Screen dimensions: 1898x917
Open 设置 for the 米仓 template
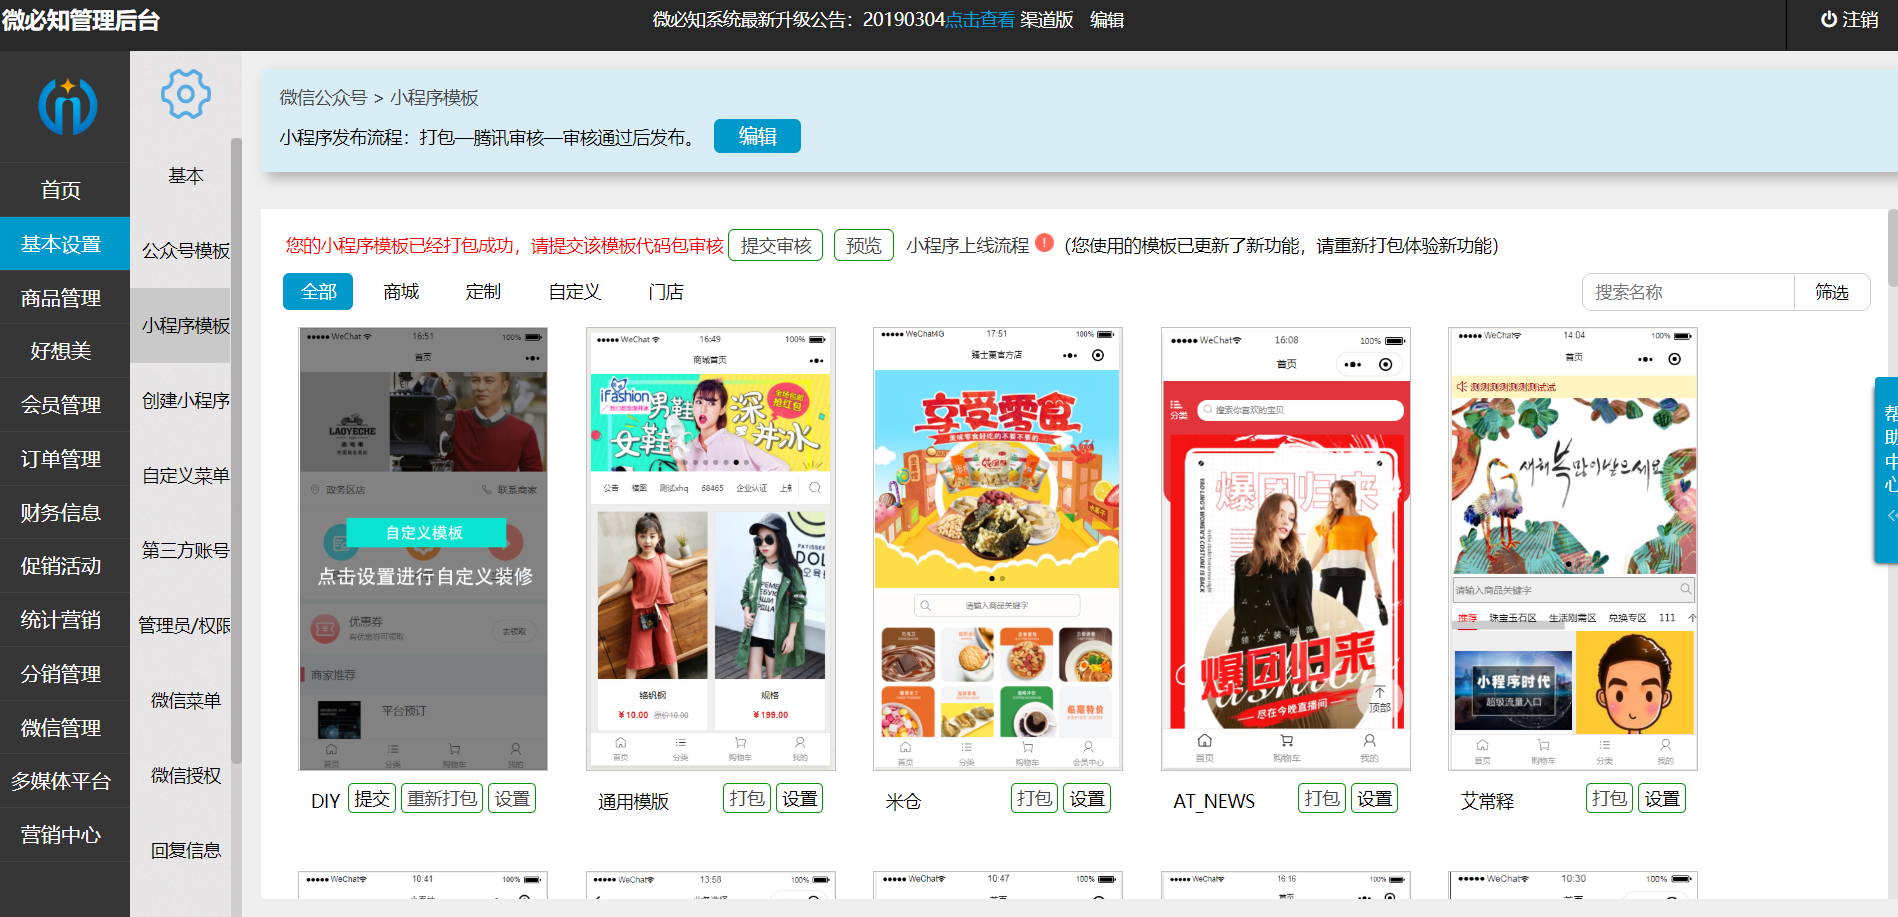(x=1087, y=799)
